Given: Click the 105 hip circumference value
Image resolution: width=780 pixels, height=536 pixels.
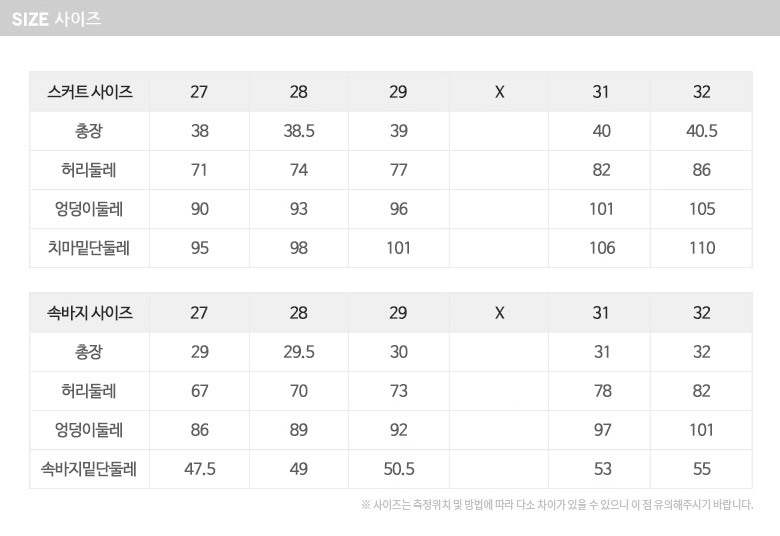Looking at the screenshot, I should pyautogui.click(x=702, y=209).
